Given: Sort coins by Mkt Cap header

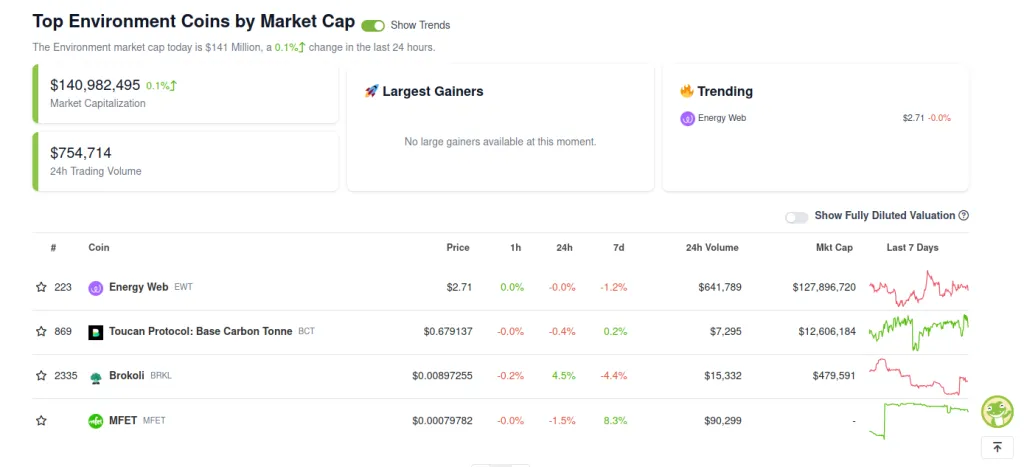Looking at the screenshot, I should 834,247.
